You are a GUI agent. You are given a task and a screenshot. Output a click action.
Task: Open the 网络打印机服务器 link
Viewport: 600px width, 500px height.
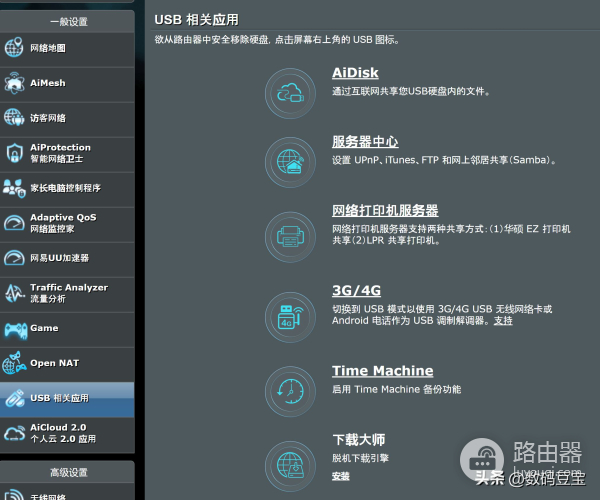[x=385, y=210]
